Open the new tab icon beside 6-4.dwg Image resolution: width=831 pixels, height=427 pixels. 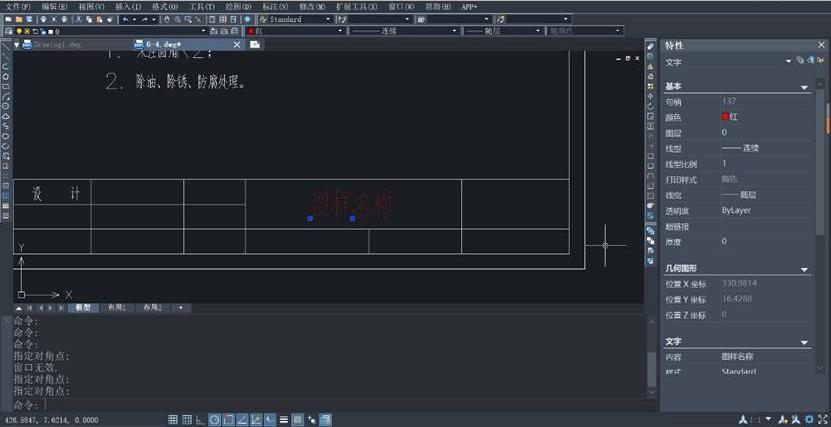click(x=255, y=45)
